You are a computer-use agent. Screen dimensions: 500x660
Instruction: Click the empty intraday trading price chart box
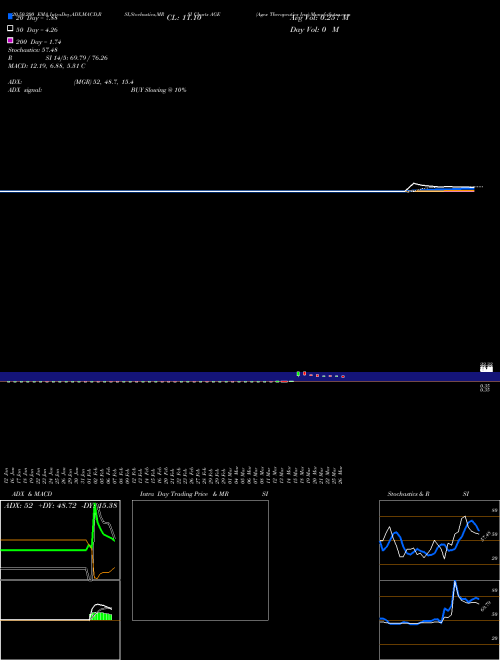click(x=200, y=560)
